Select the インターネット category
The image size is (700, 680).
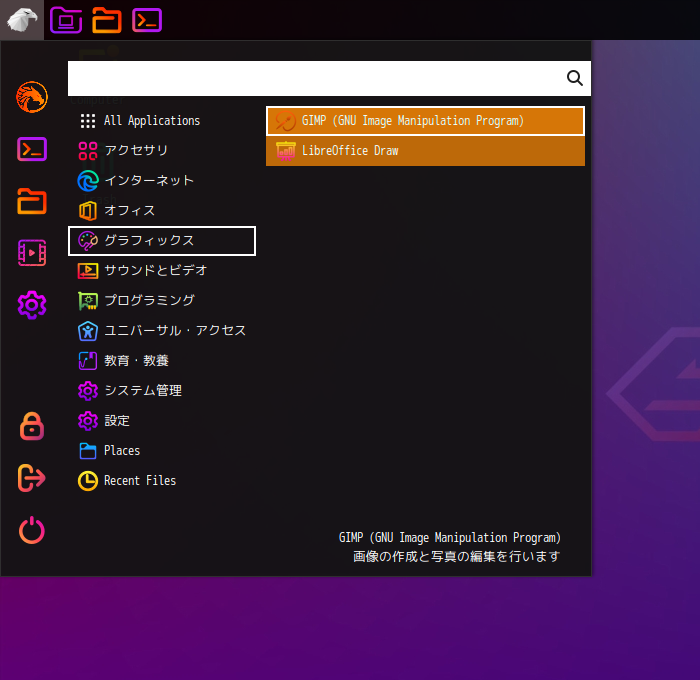tap(162, 181)
